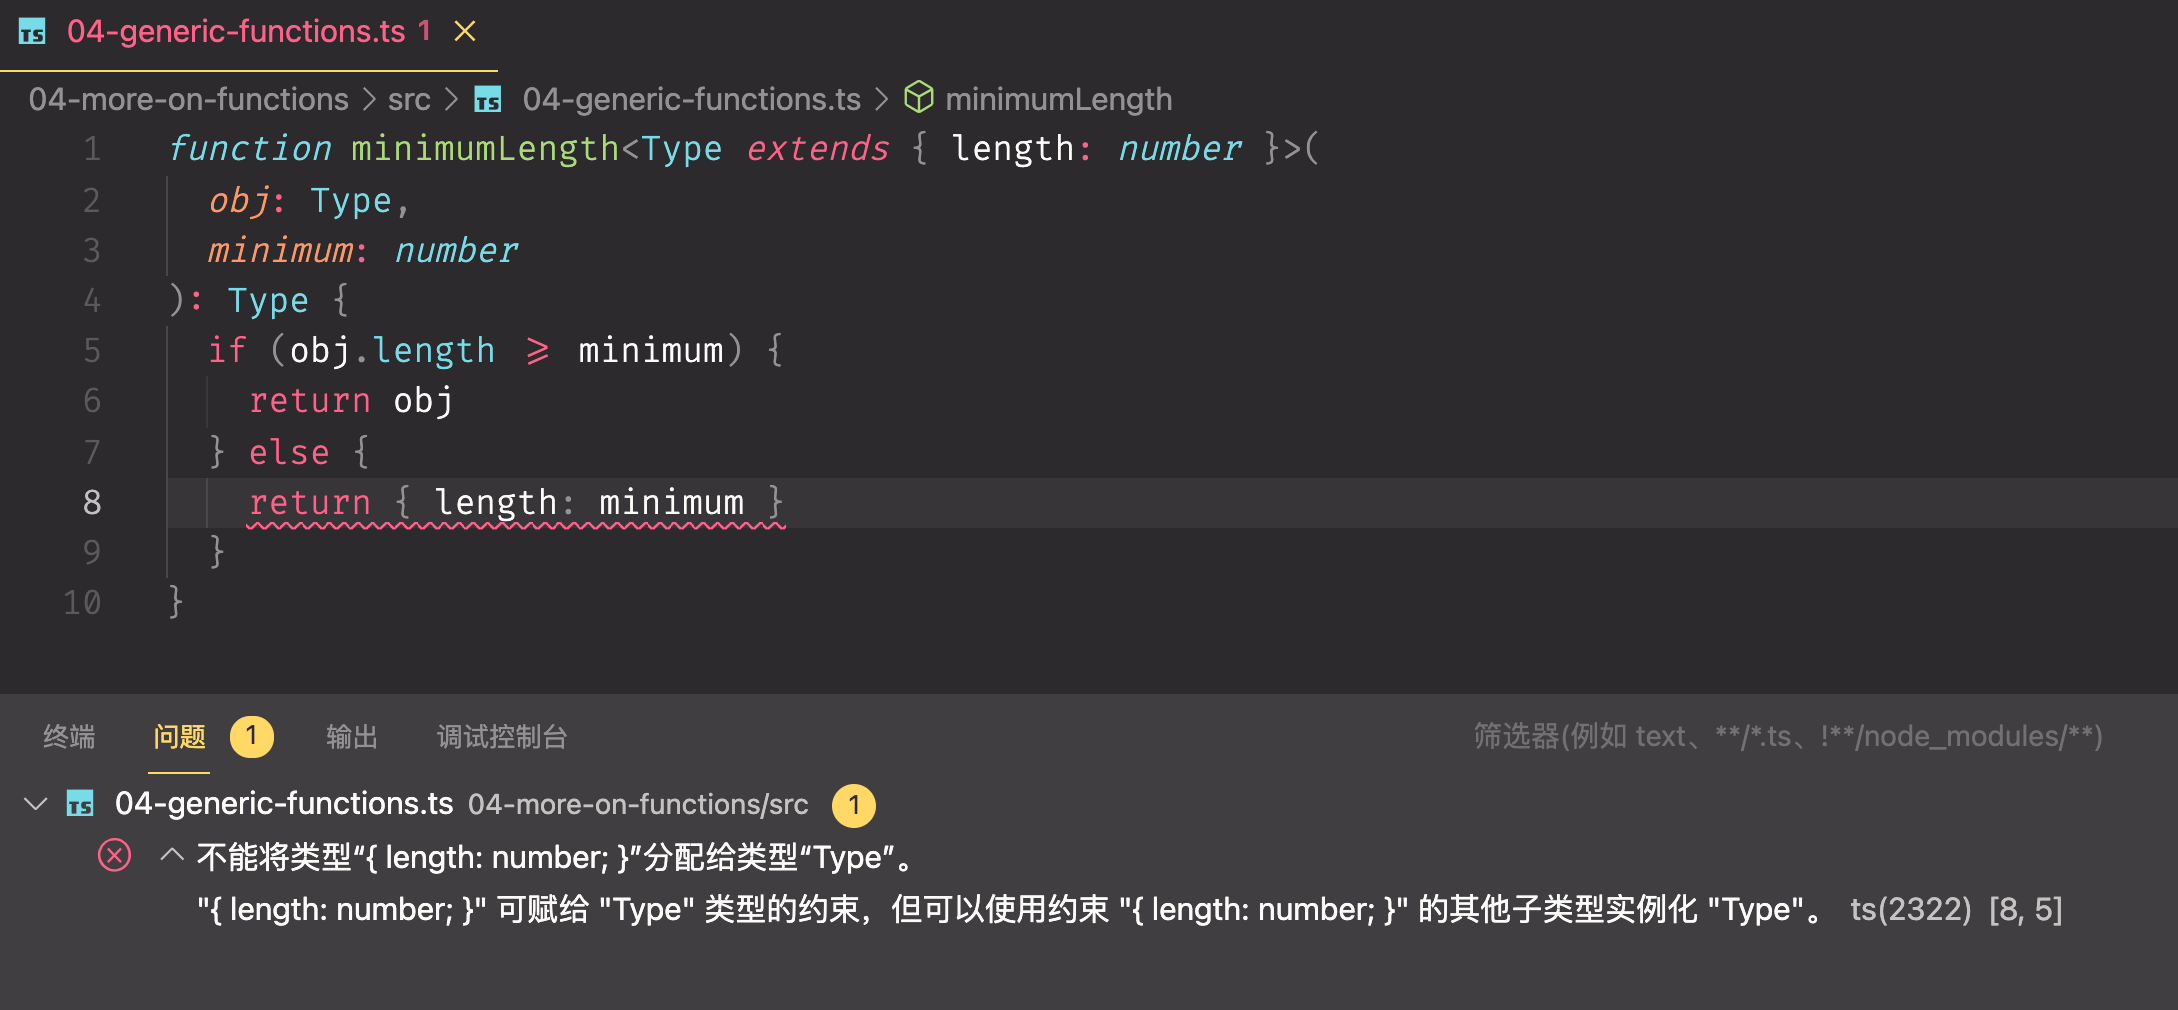Click return obj on line 6
This screenshot has height=1010, width=2178.
coord(351,400)
